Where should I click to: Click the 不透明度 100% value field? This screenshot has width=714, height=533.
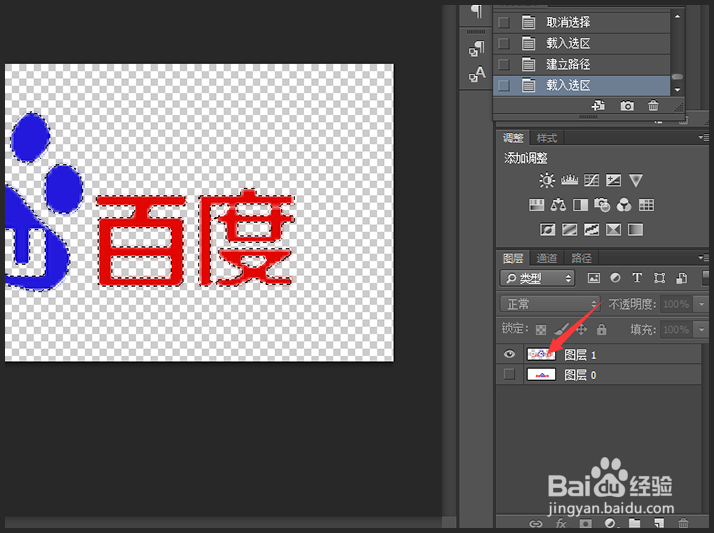(677, 304)
